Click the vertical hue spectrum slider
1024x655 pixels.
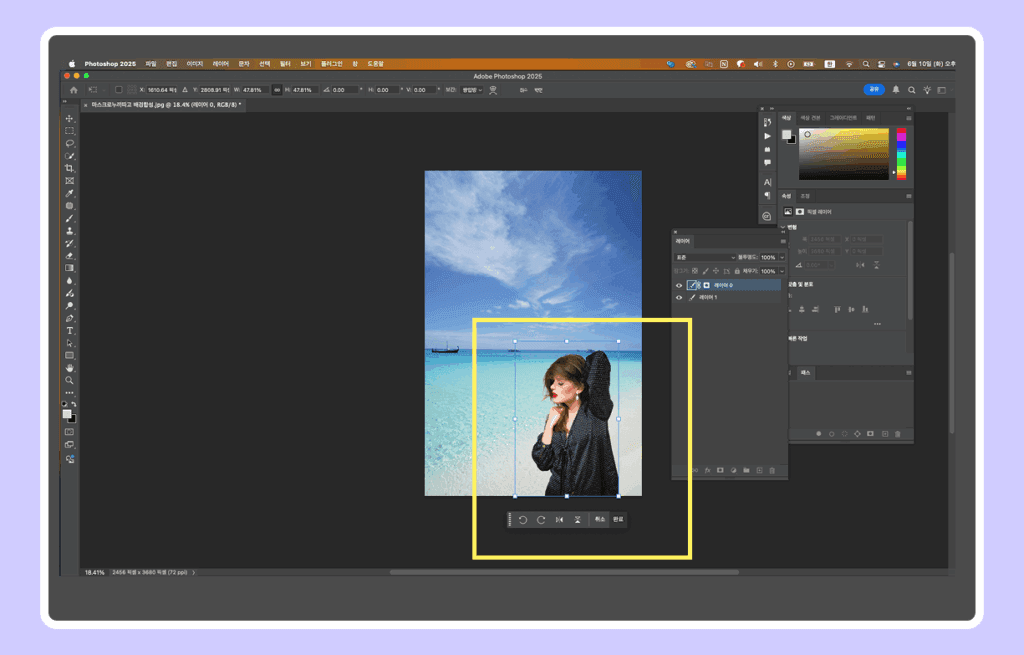pyautogui.click(x=901, y=153)
